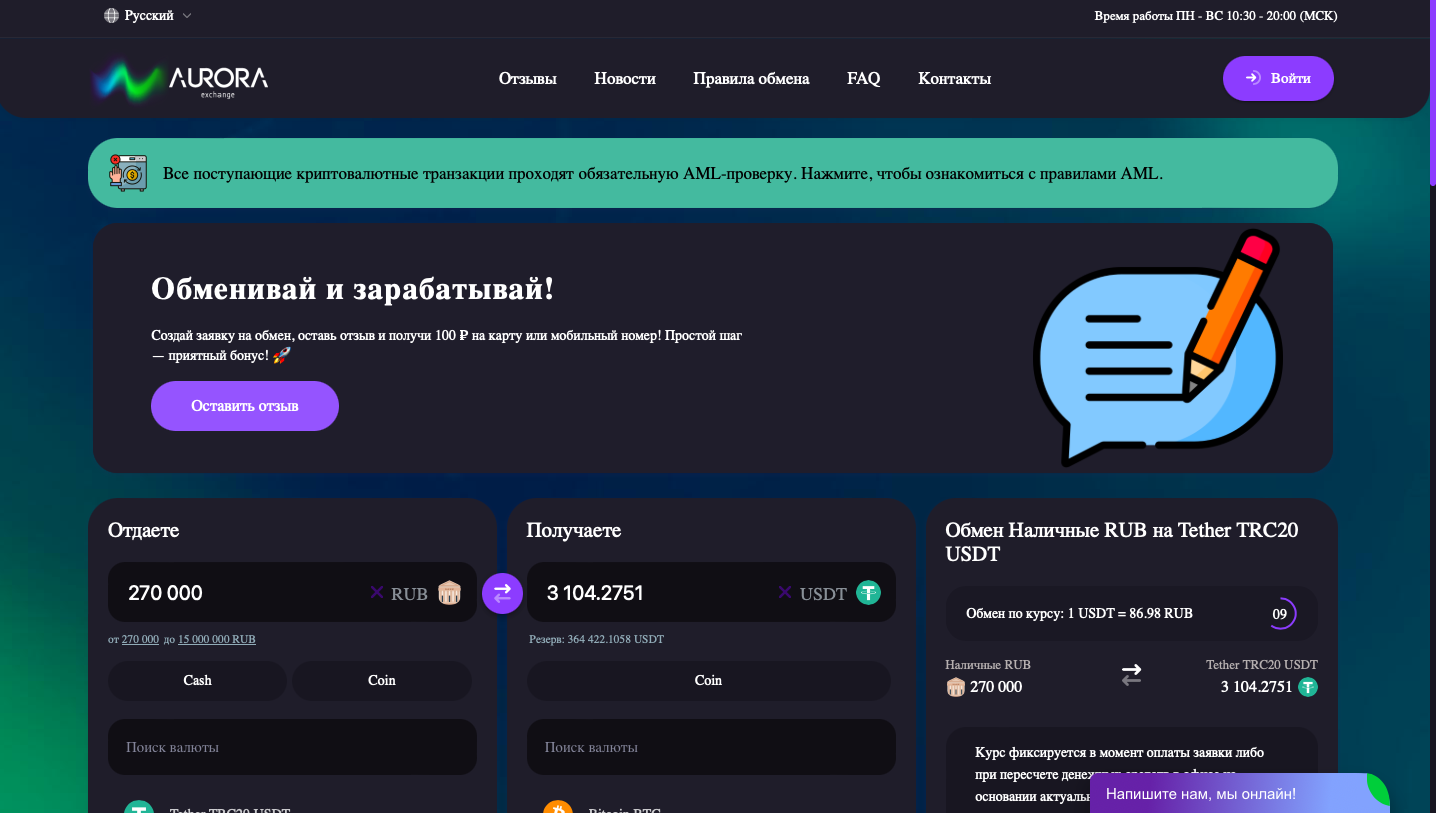Expand the Coin category in Отдаете panel
The width and height of the screenshot is (1436, 813).
tap(381, 680)
